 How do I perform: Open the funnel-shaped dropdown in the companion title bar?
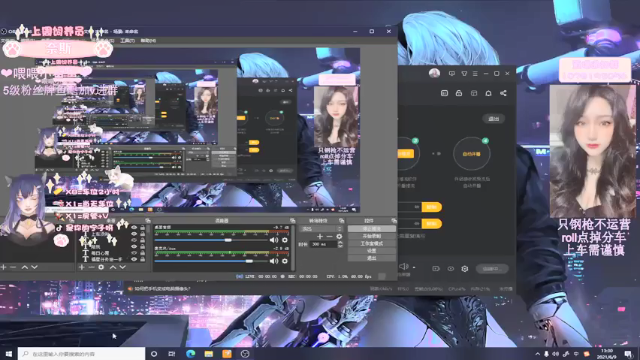click(x=464, y=73)
